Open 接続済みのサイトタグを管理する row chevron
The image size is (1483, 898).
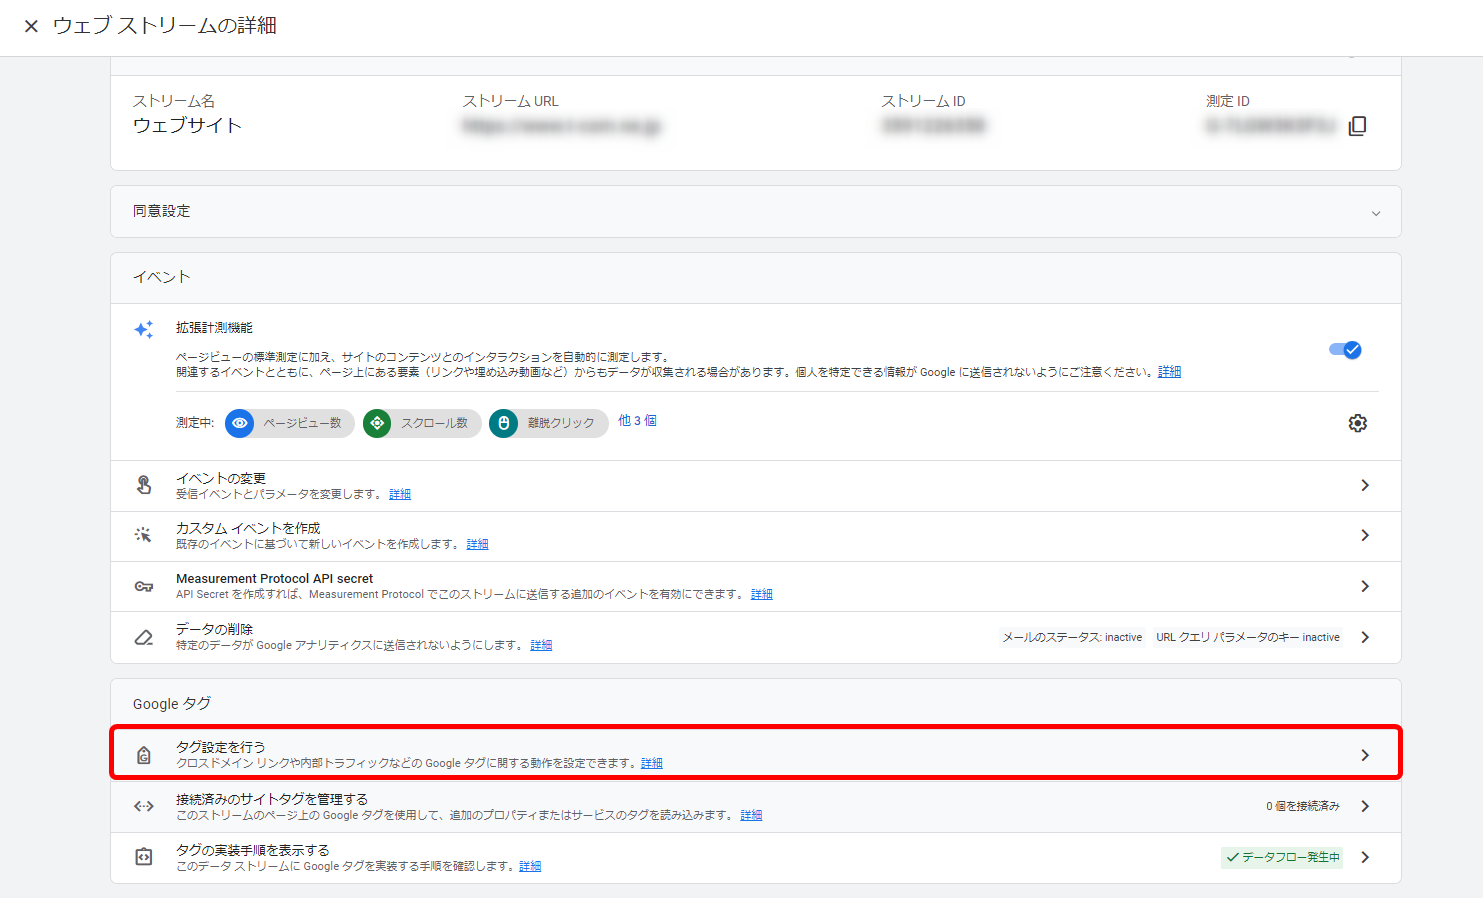coord(1365,806)
